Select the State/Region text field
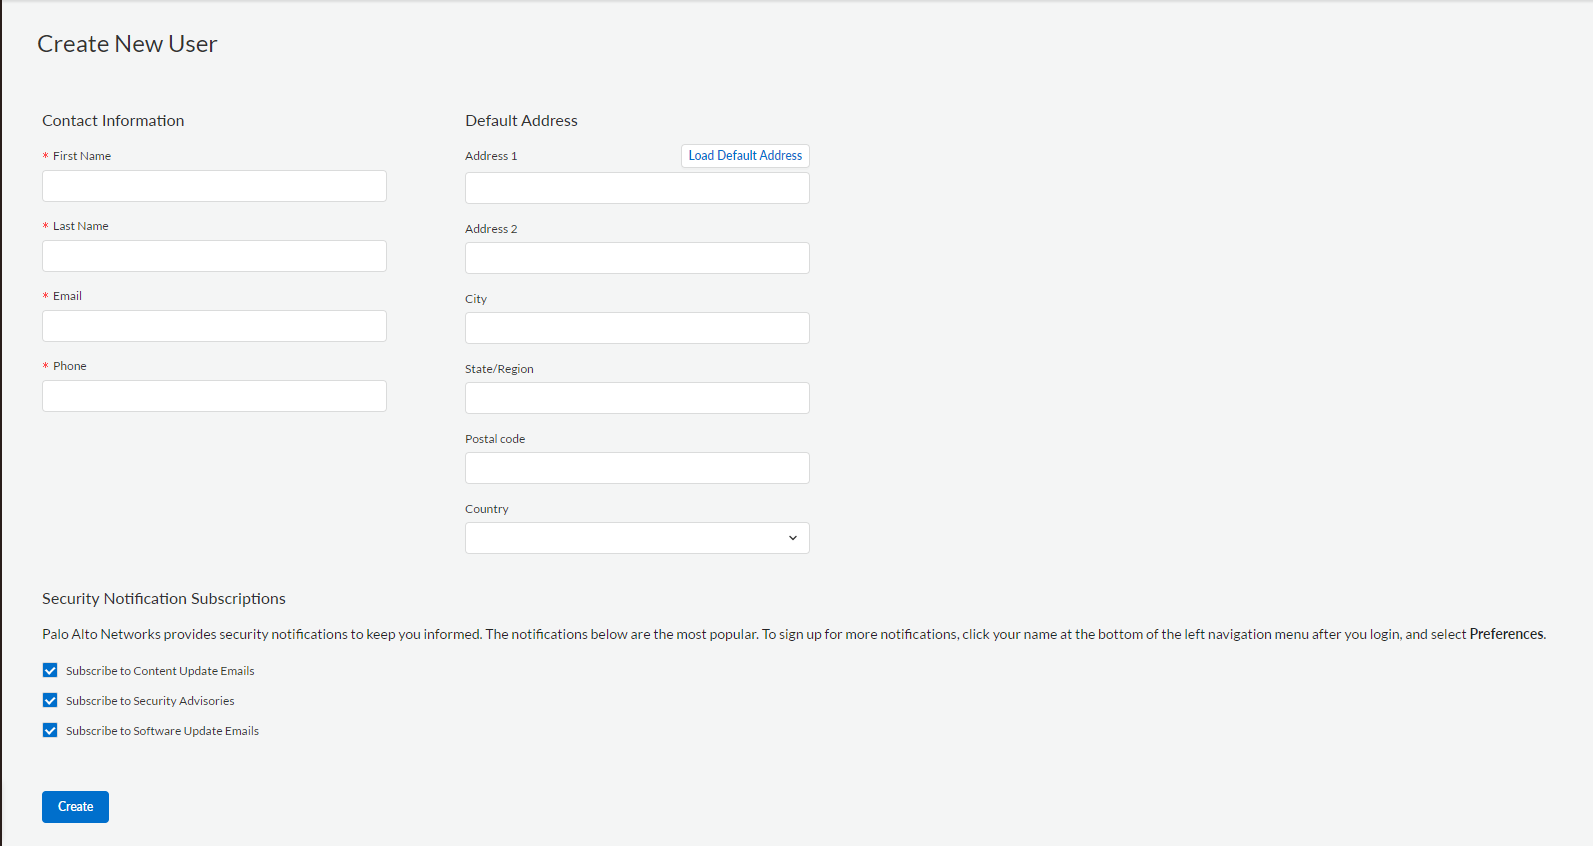 click(x=637, y=398)
